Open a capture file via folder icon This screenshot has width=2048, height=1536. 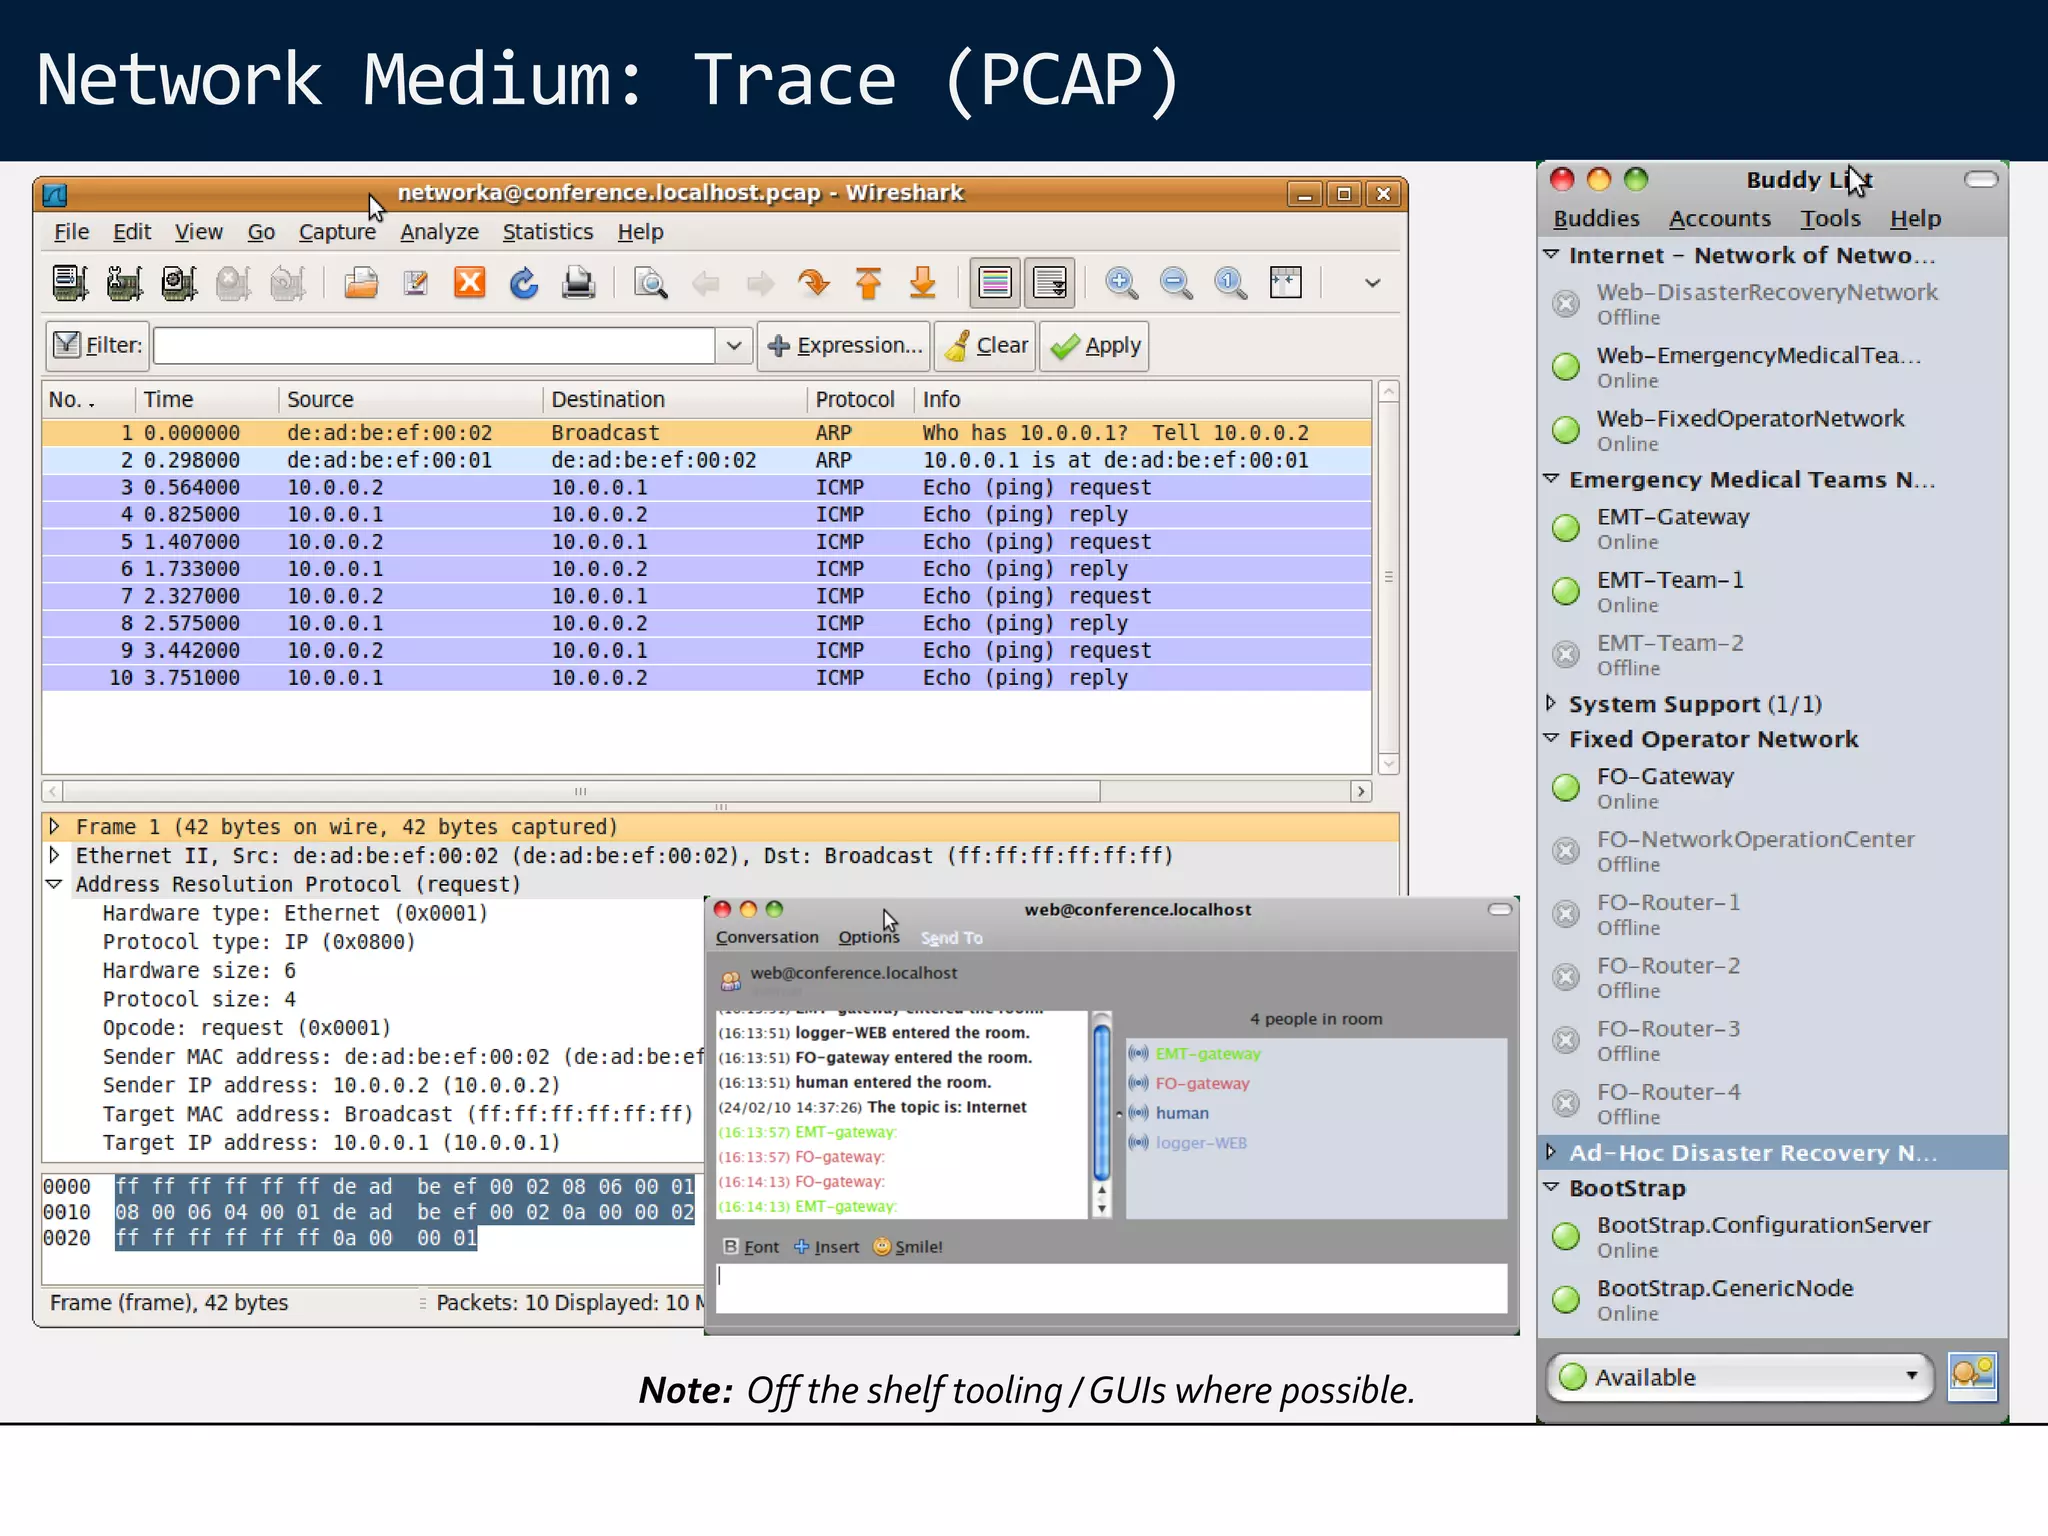361,283
